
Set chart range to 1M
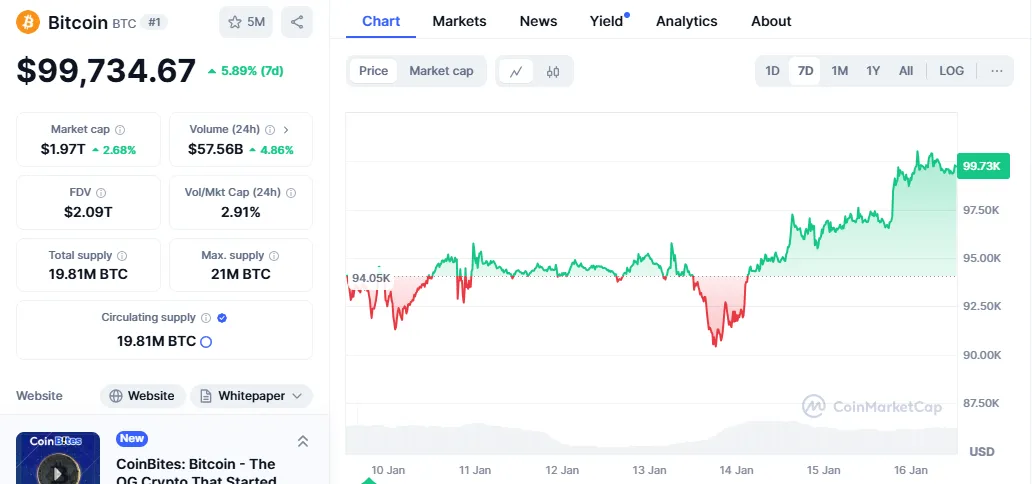point(840,71)
